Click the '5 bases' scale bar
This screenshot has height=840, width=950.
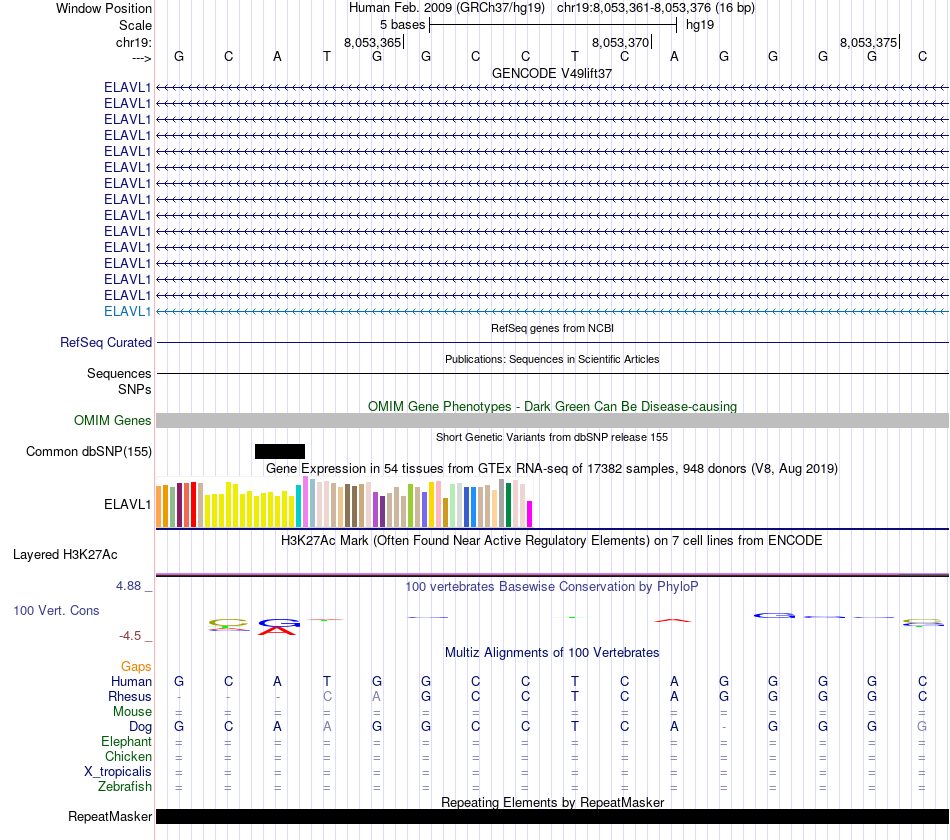pyautogui.click(x=553, y=25)
